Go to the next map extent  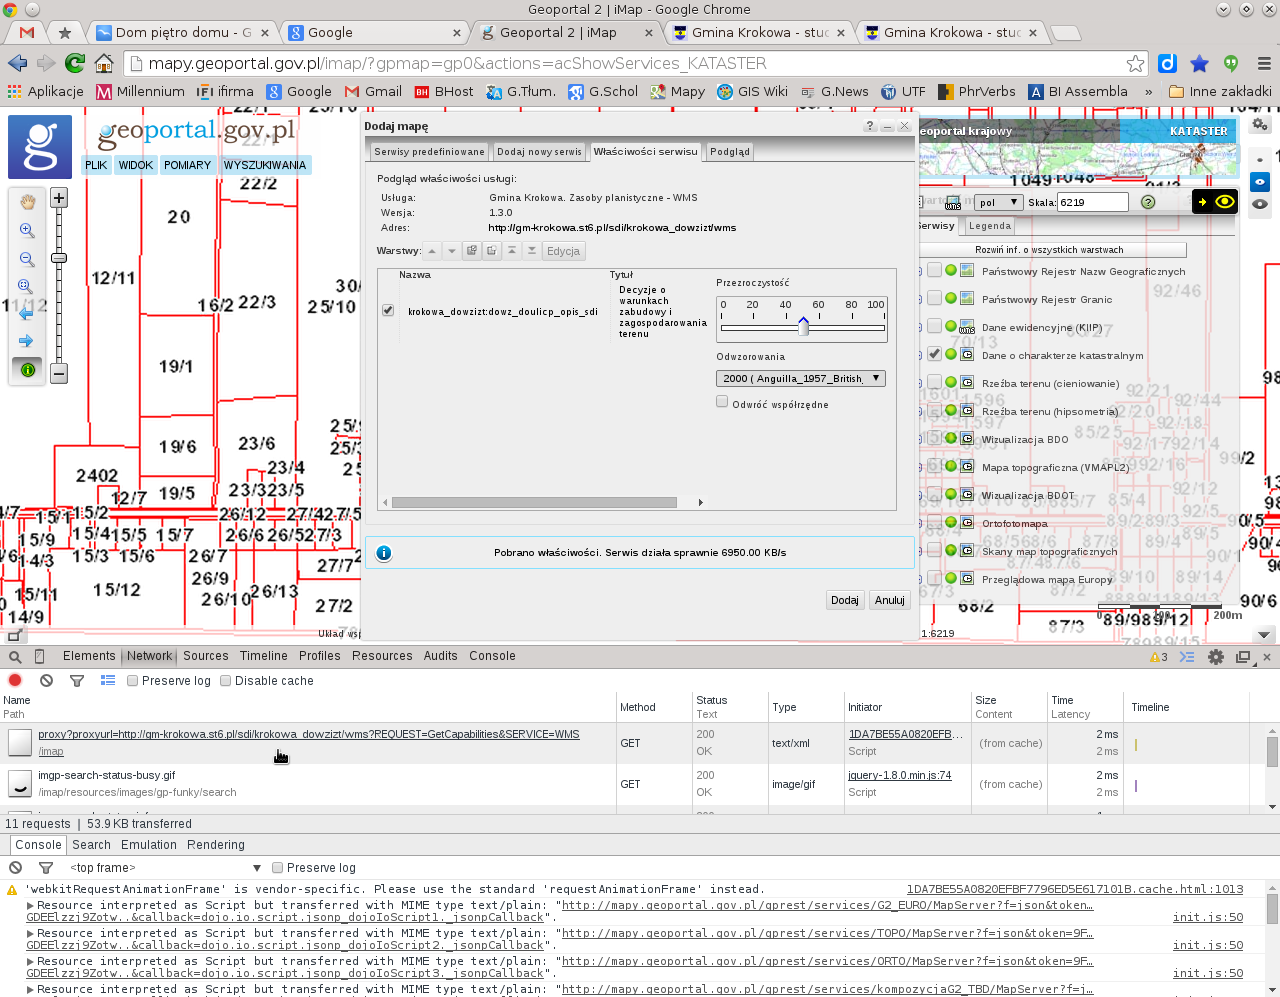point(27,341)
